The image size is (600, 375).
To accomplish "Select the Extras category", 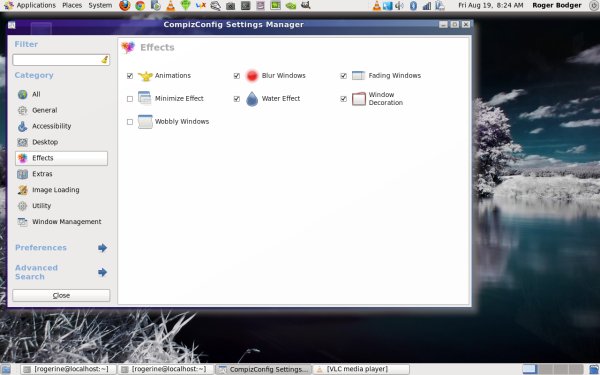I will tap(61, 174).
